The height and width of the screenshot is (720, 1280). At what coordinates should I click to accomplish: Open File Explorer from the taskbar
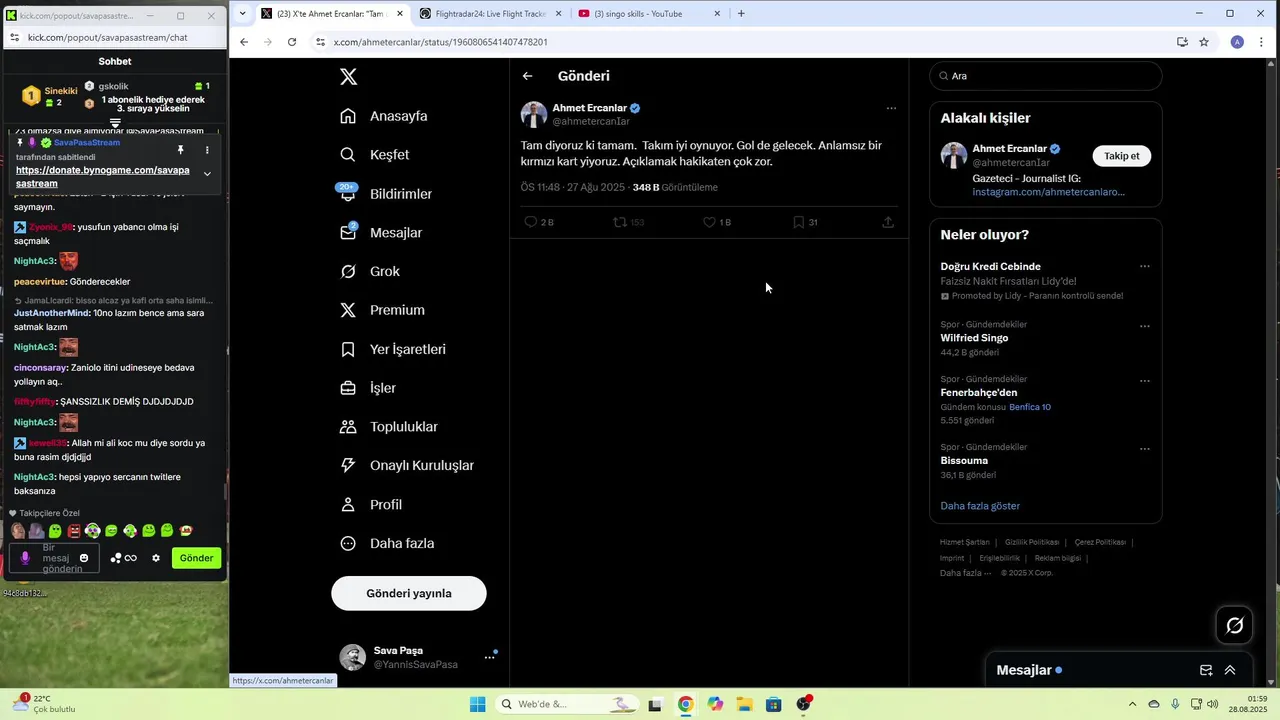tap(745, 704)
